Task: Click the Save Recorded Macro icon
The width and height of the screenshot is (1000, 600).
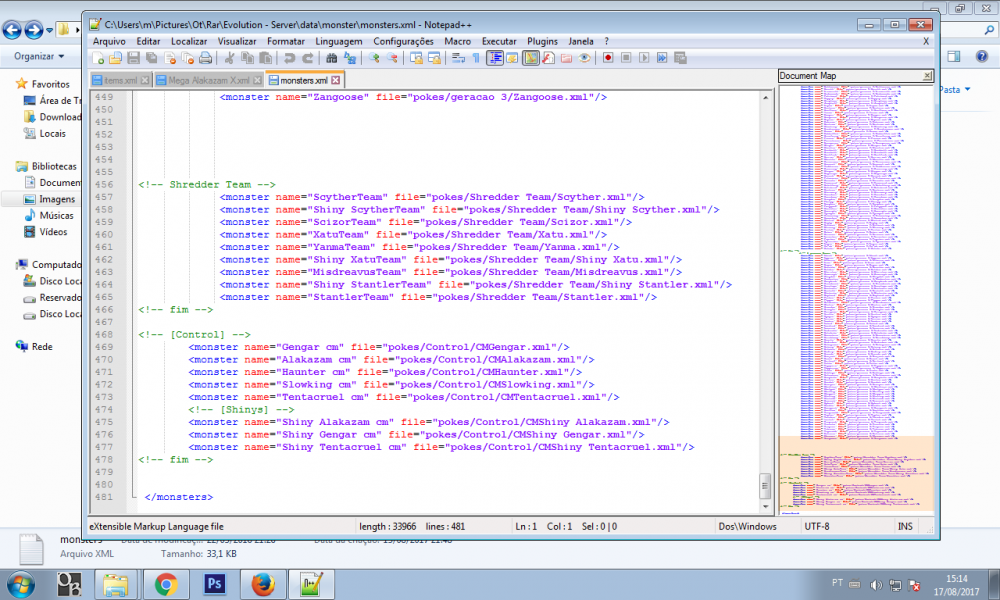Action: (x=680, y=58)
